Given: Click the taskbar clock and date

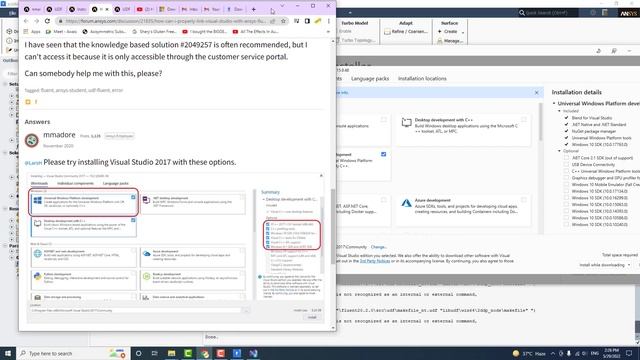Looking at the screenshot, I should [x=613, y=353].
